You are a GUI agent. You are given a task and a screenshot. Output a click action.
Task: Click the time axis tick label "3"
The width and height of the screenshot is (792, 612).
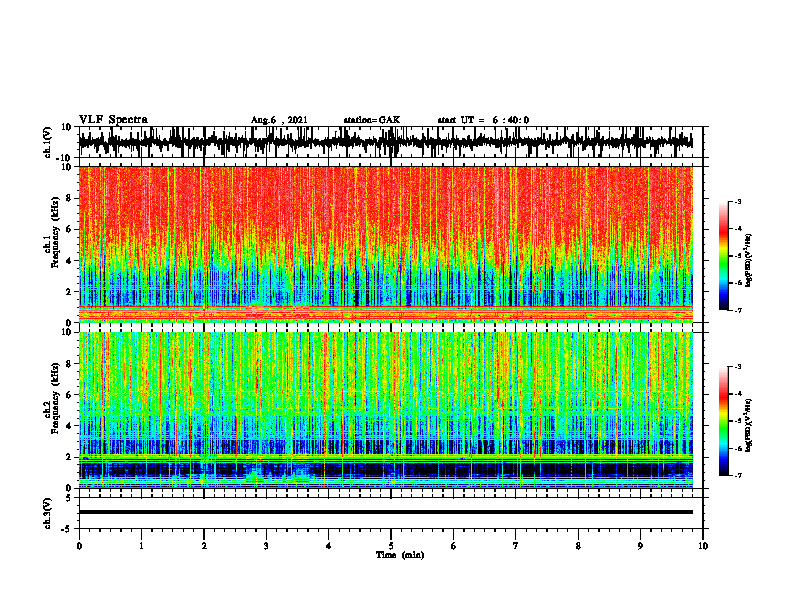266,546
